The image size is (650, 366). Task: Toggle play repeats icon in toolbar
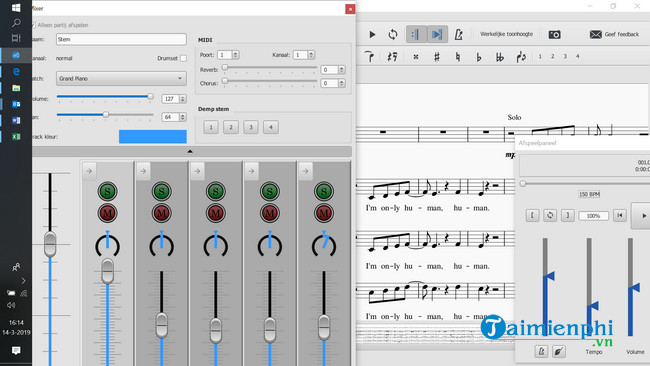[415, 34]
